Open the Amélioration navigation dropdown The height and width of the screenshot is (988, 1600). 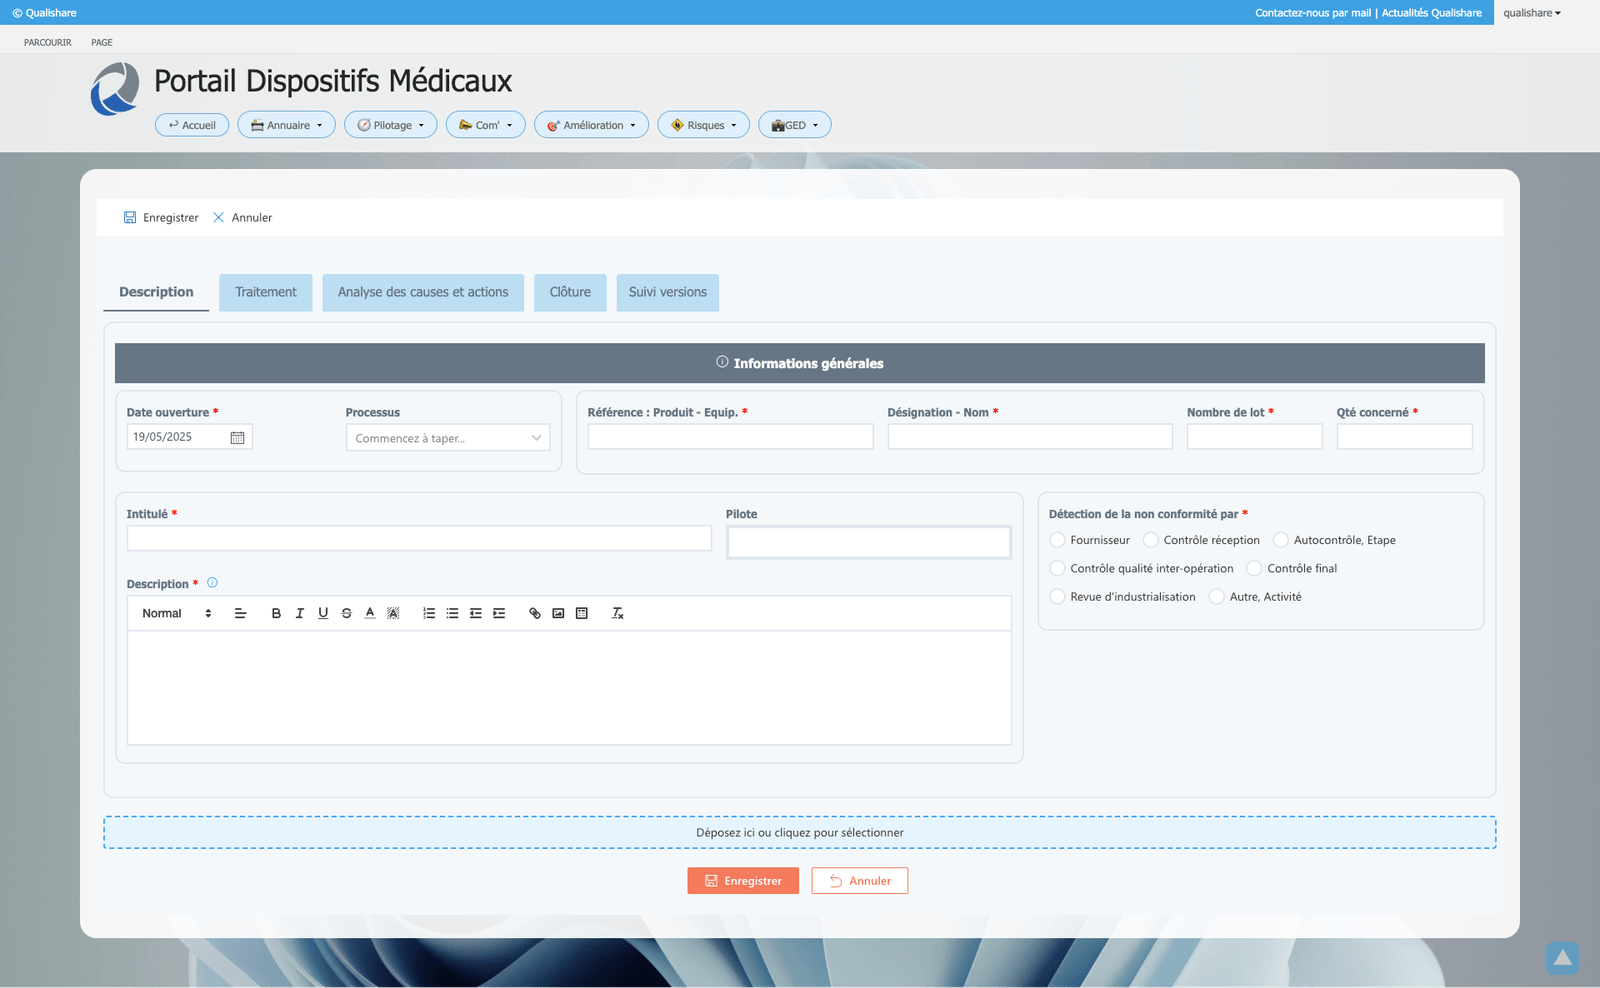591,124
